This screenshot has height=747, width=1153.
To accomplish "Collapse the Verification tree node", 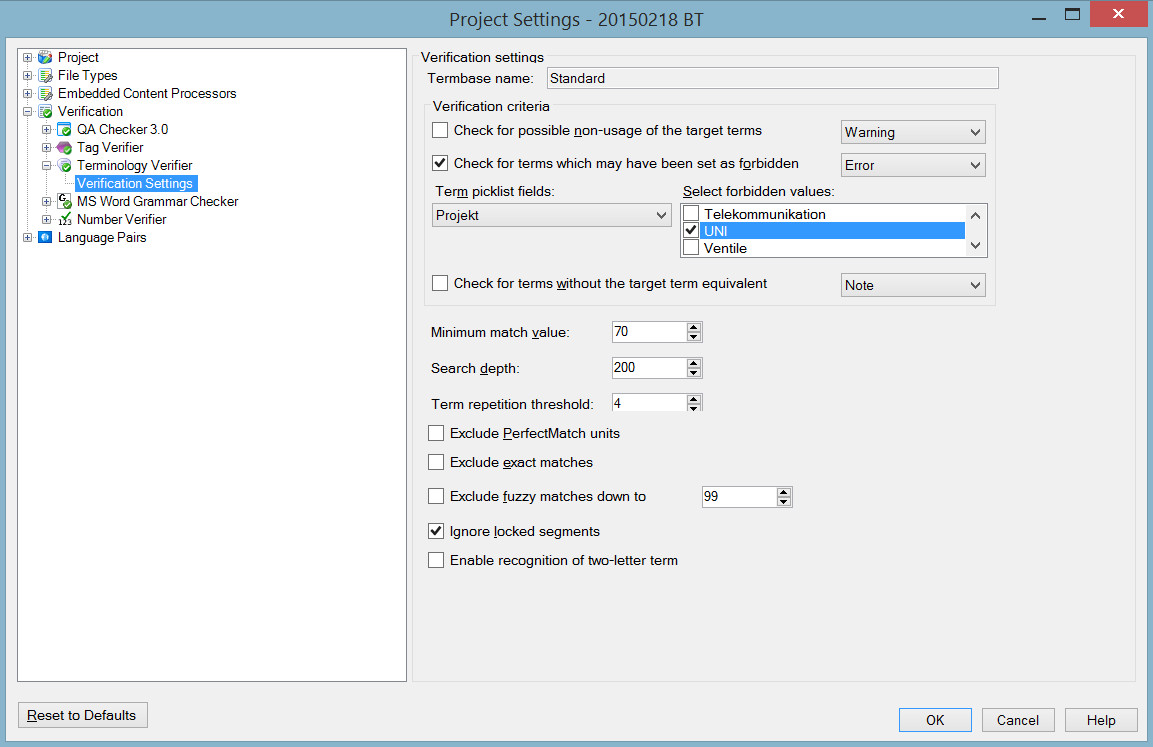I will click(27, 112).
